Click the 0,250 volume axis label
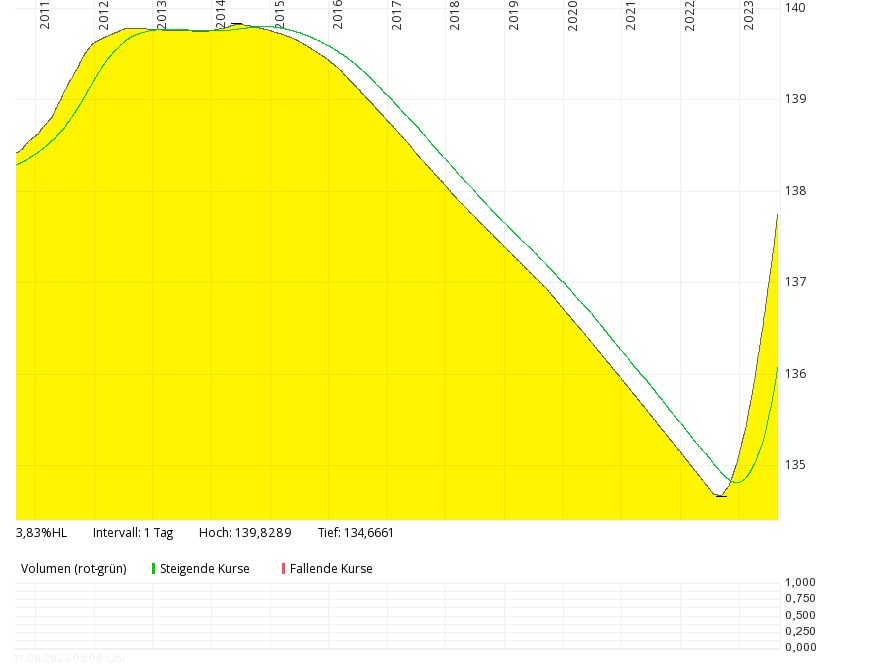This screenshot has width=895, height=669. point(800,631)
